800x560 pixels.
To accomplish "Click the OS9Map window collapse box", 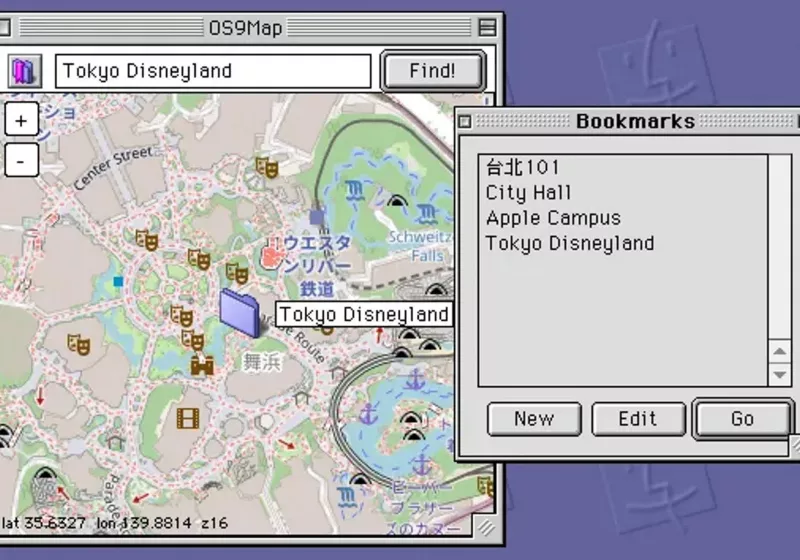I will point(487,27).
